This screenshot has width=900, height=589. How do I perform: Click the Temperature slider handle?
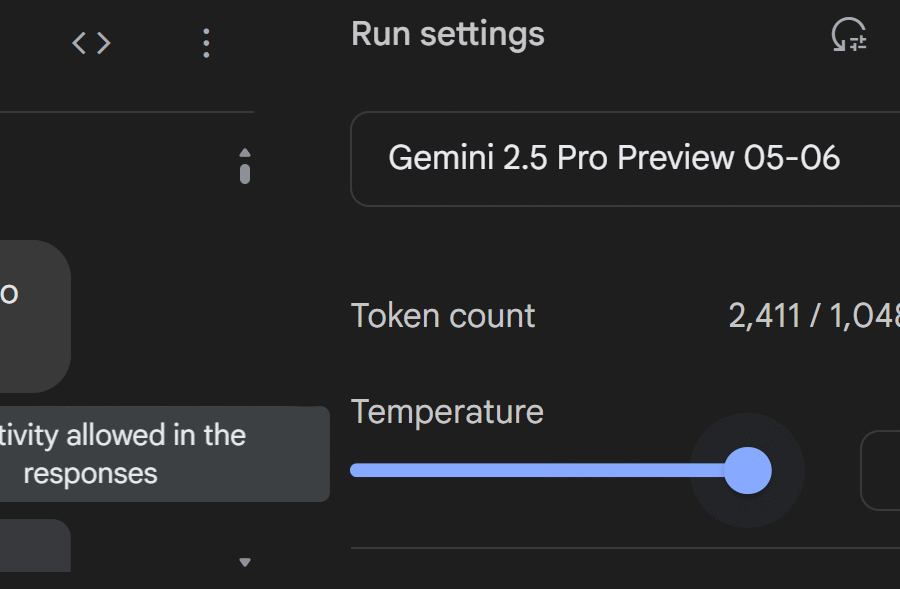pyautogui.click(x=747, y=470)
